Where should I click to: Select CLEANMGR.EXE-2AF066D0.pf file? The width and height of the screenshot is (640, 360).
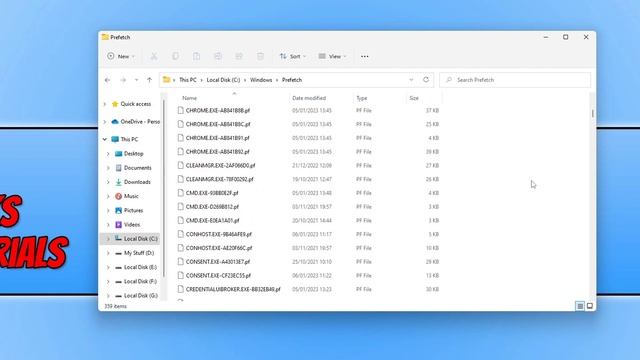pyautogui.click(x=220, y=165)
